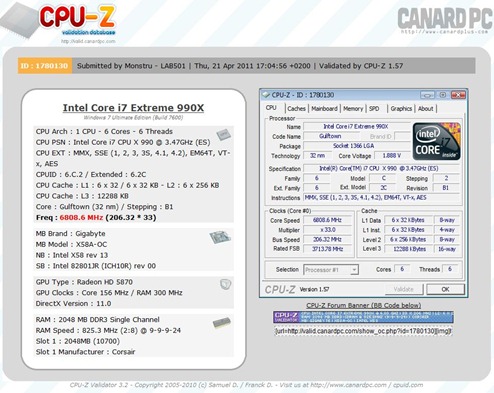The image size is (494, 393).
Task: Click the Canard PC logo
Action: (x=445, y=18)
